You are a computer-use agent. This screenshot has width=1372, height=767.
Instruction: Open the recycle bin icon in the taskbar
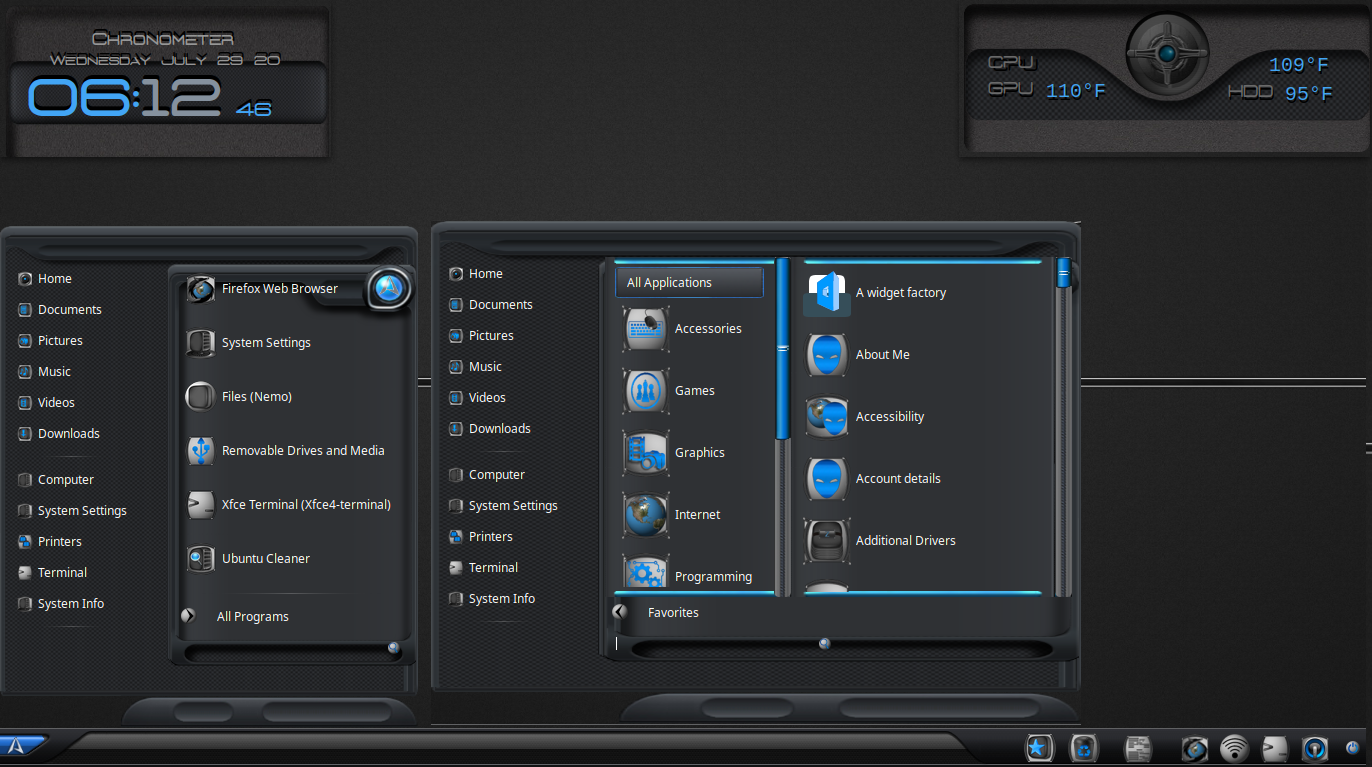(1084, 748)
